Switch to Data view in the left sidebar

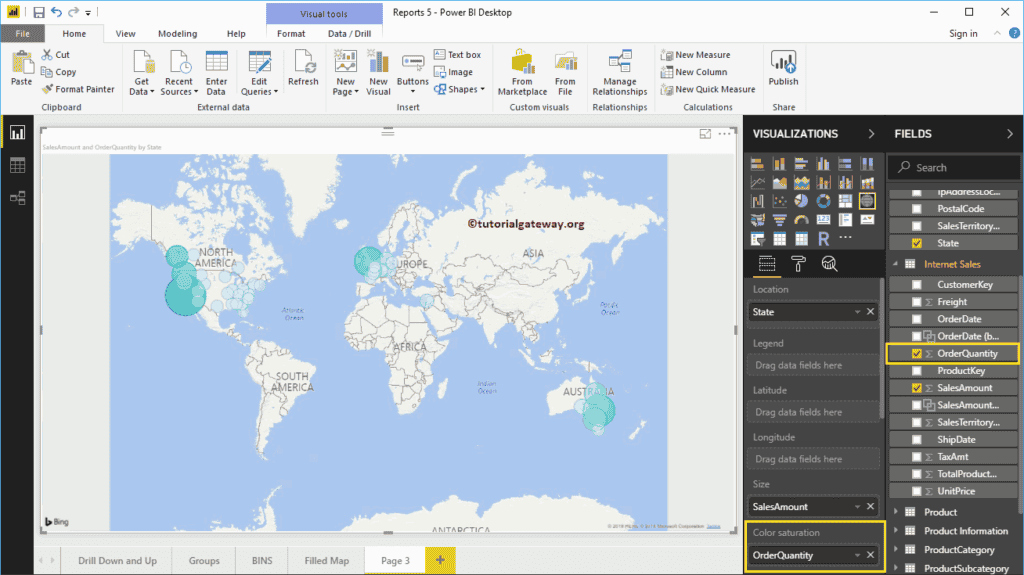click(x=17, y=166)
